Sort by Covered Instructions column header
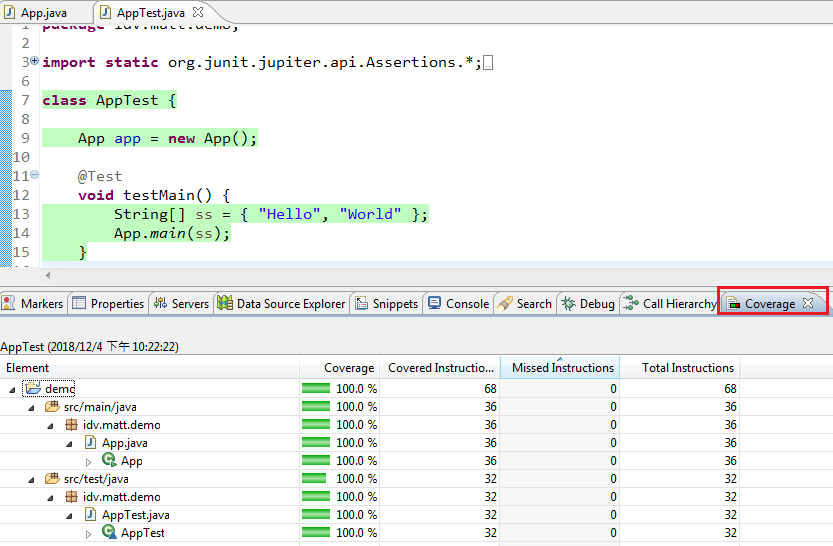833x546 pixels. click(x=440, y=368)
